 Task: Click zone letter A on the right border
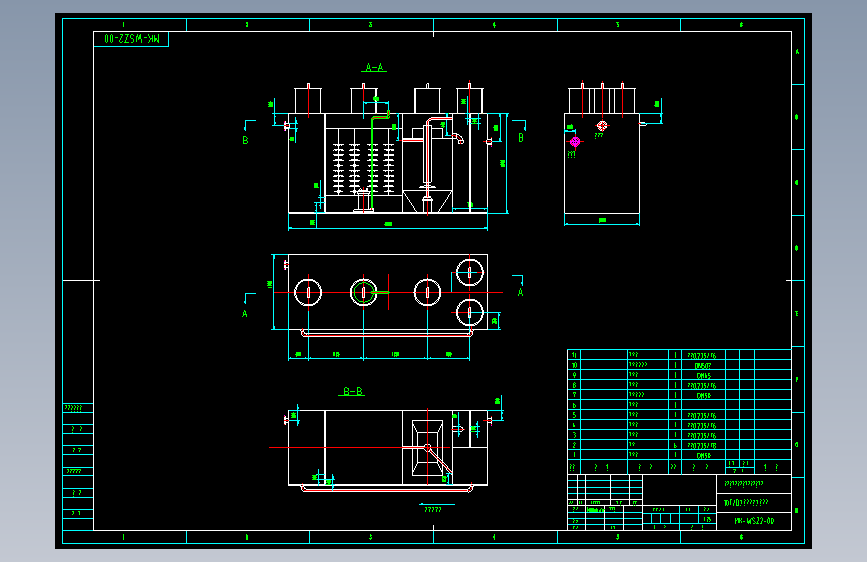pyautogui.click(x=797, y=52)
